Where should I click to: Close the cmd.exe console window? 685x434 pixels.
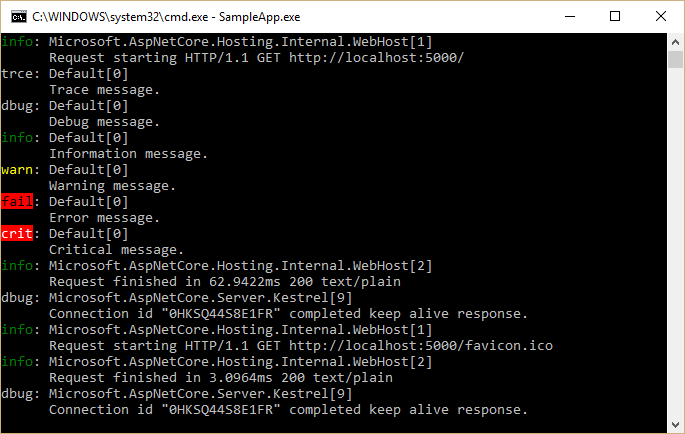[661, 16]
